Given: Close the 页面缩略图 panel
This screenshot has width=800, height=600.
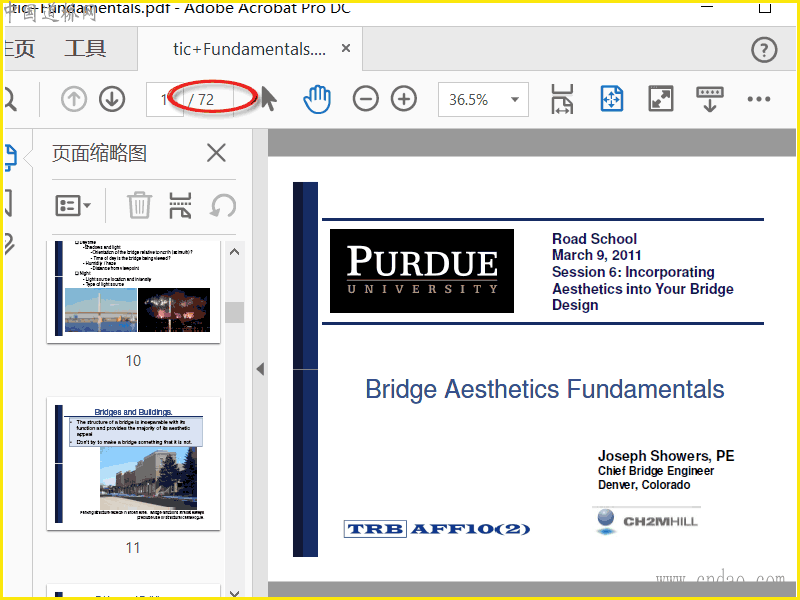Looking at the screenshot, I should [x=216, y=153].
